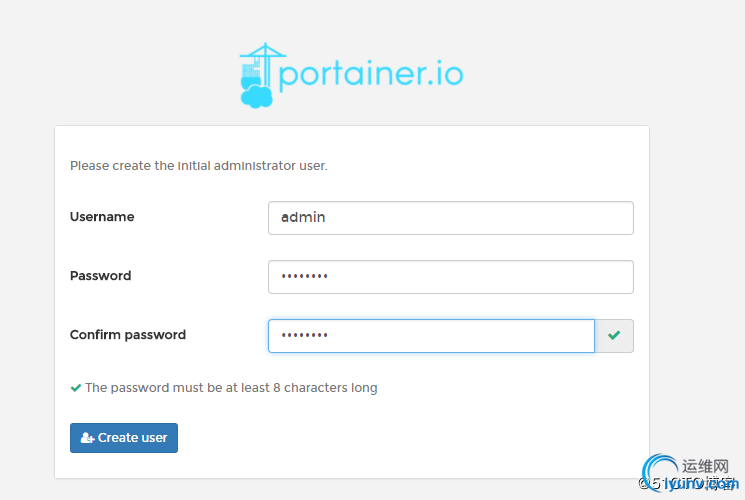Click the blue swirl watermark logo
This screenshot has width=745, height=500.
coord(660,472)
